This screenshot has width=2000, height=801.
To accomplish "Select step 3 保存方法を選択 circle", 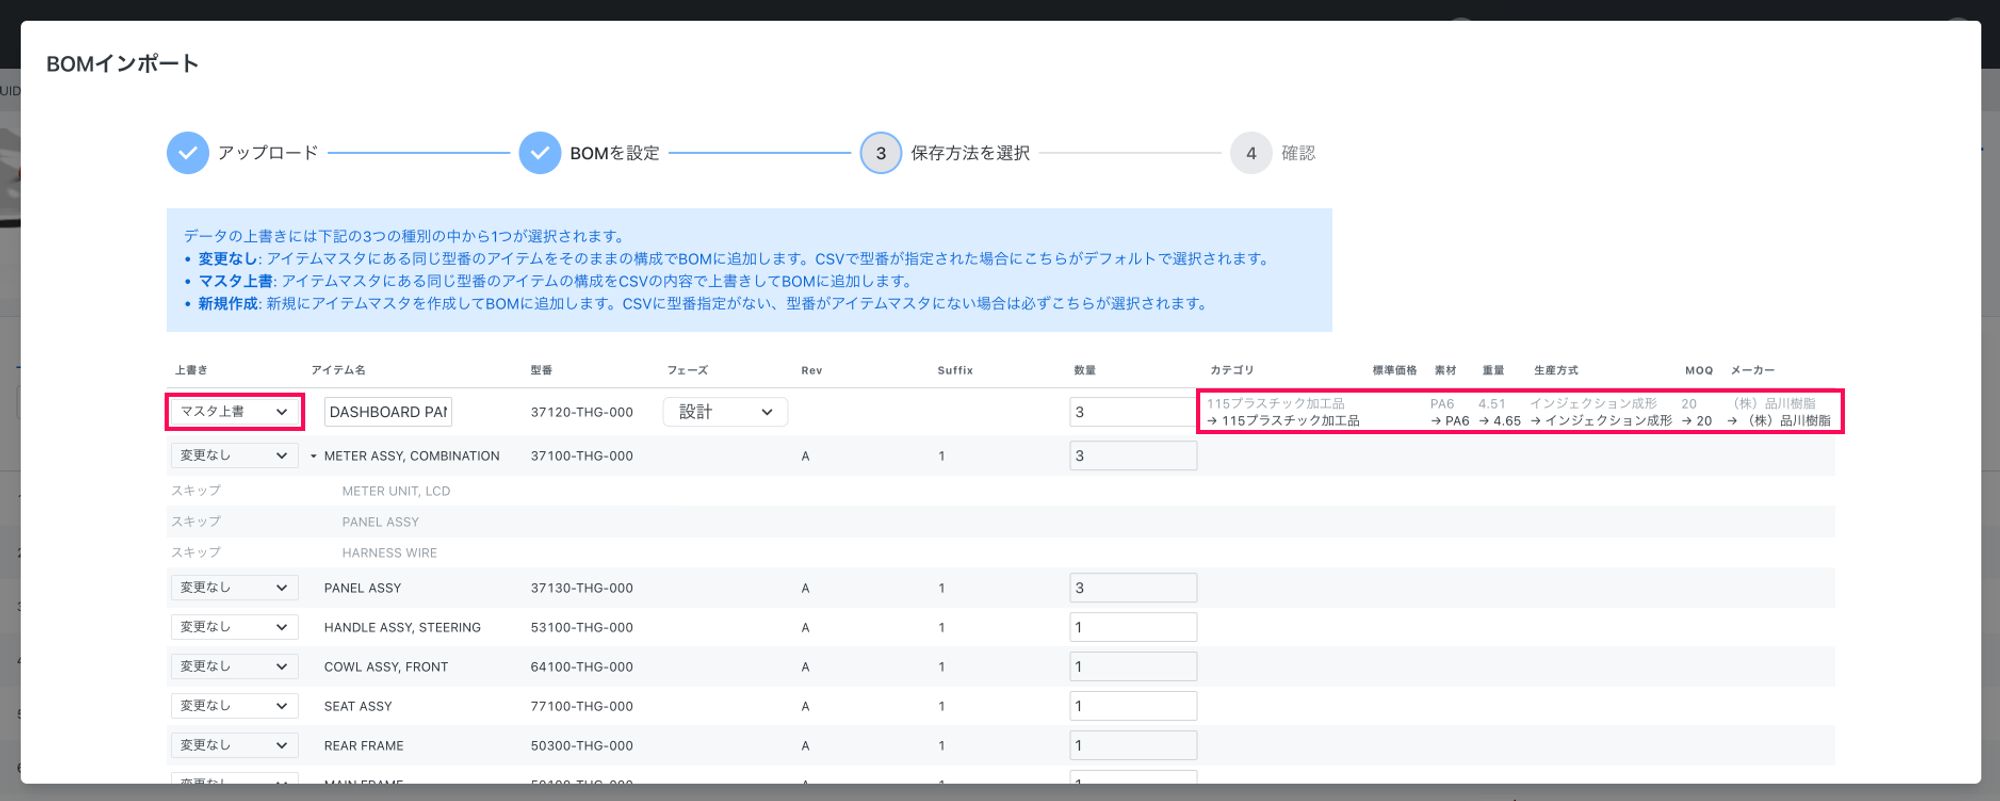I will 880,153.
